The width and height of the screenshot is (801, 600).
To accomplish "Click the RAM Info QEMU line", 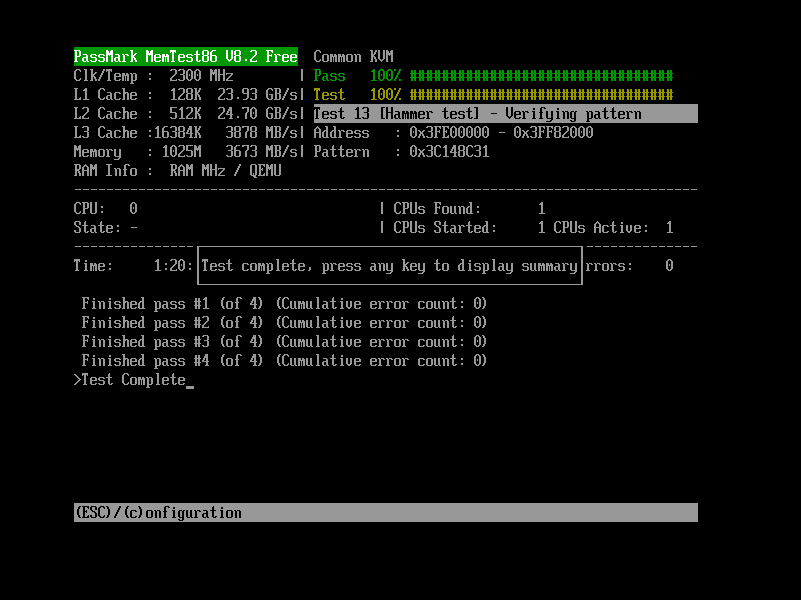I will [x=177, y=171].
